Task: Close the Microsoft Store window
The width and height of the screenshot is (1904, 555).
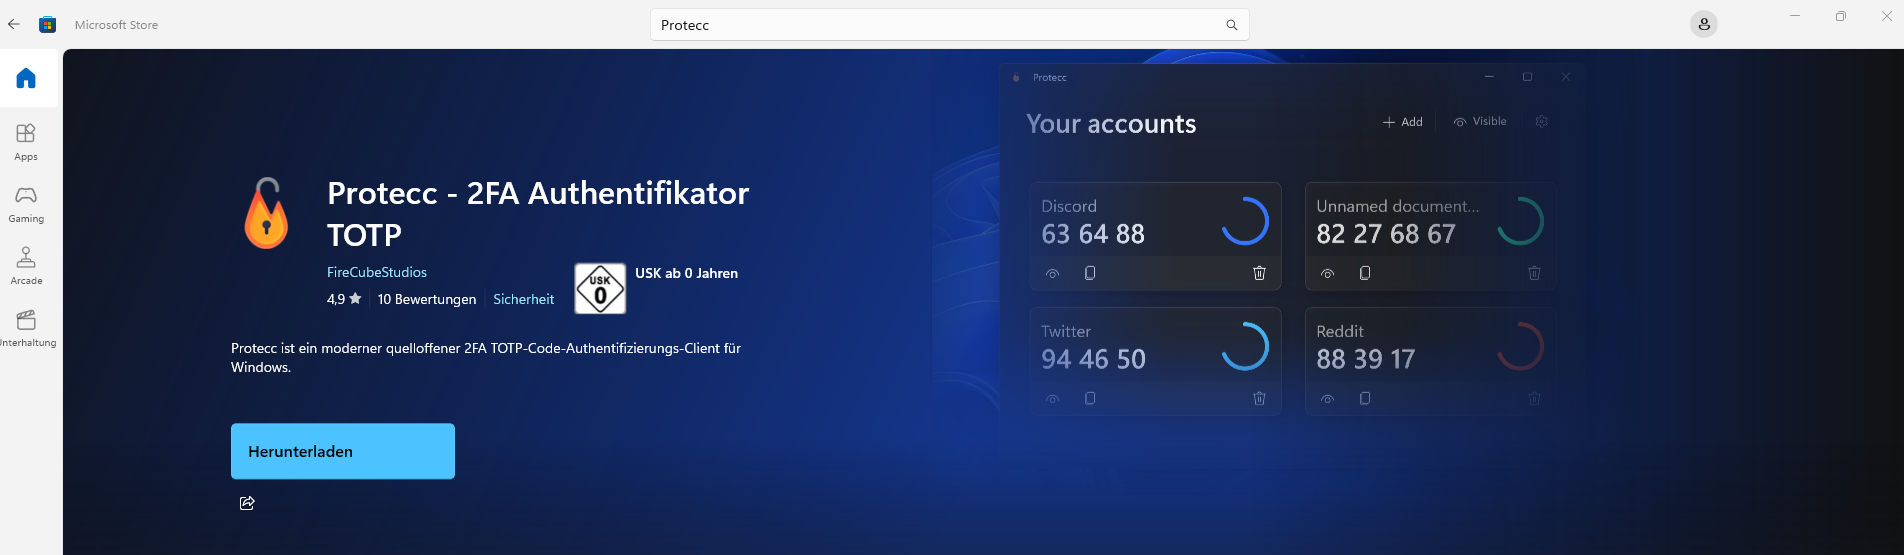Action: (1886, 16)
